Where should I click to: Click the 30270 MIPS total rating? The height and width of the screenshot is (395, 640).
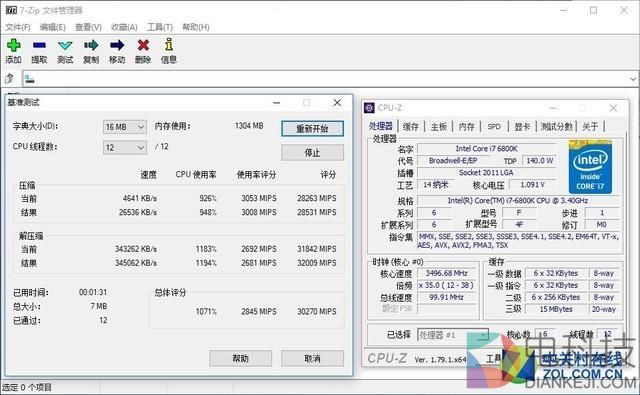pos(317,311)
